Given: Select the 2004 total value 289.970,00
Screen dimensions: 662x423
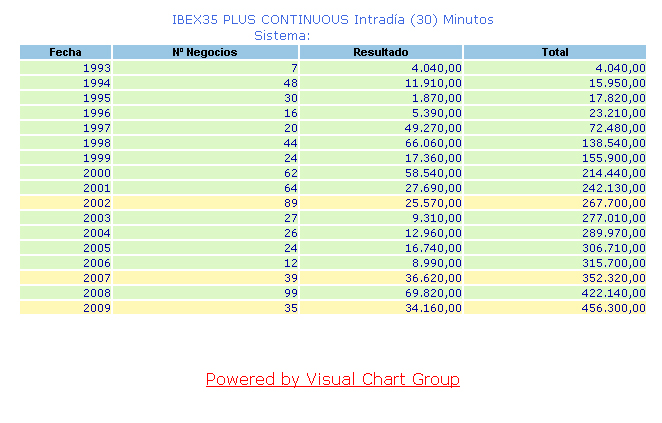Looking at the screenshot, I should 610,233.
